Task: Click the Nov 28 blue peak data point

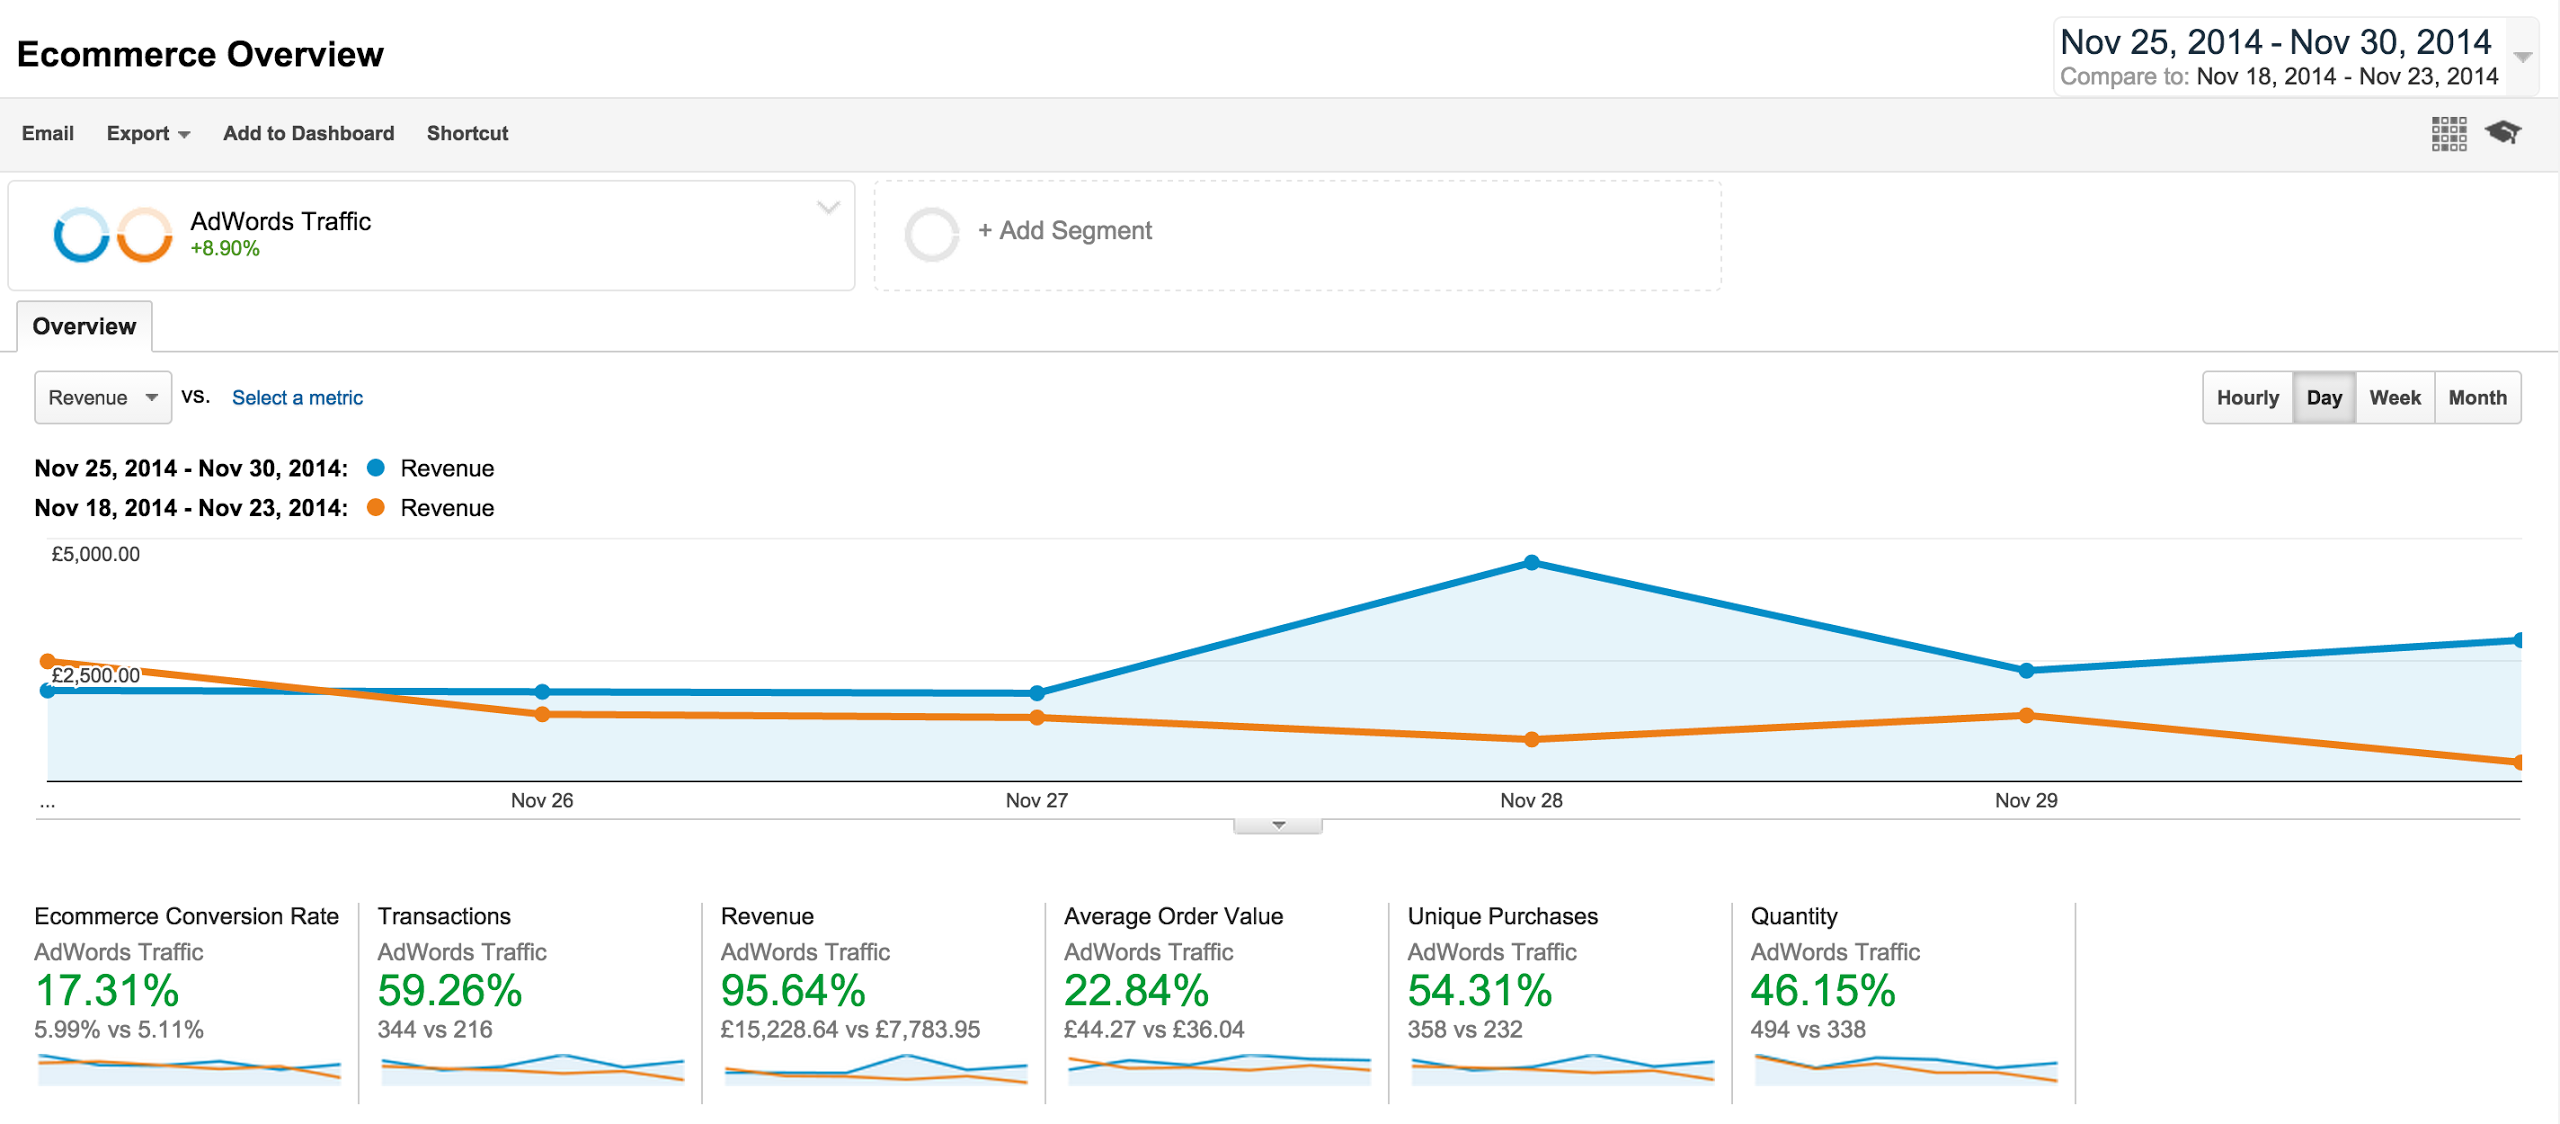Action: (1531, 563)
